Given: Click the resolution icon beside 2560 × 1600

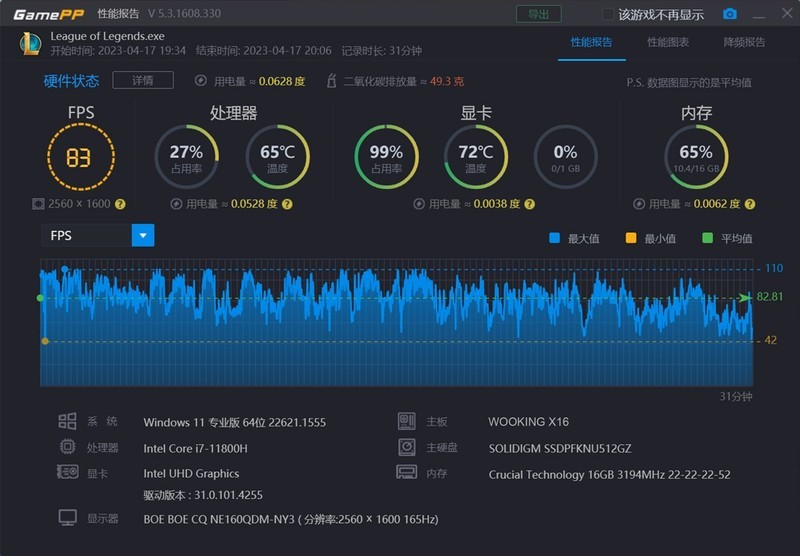Looking at the screenshot, I should point(38,204).
